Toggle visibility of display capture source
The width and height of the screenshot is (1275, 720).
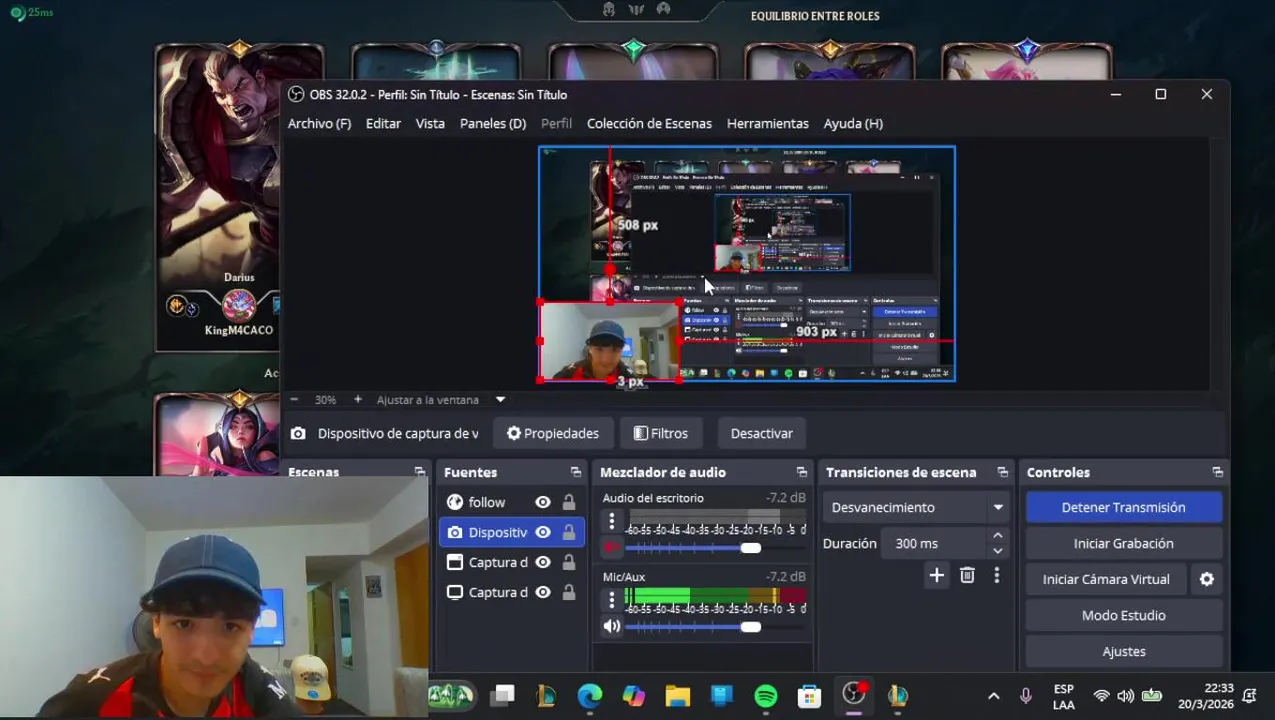543,592
